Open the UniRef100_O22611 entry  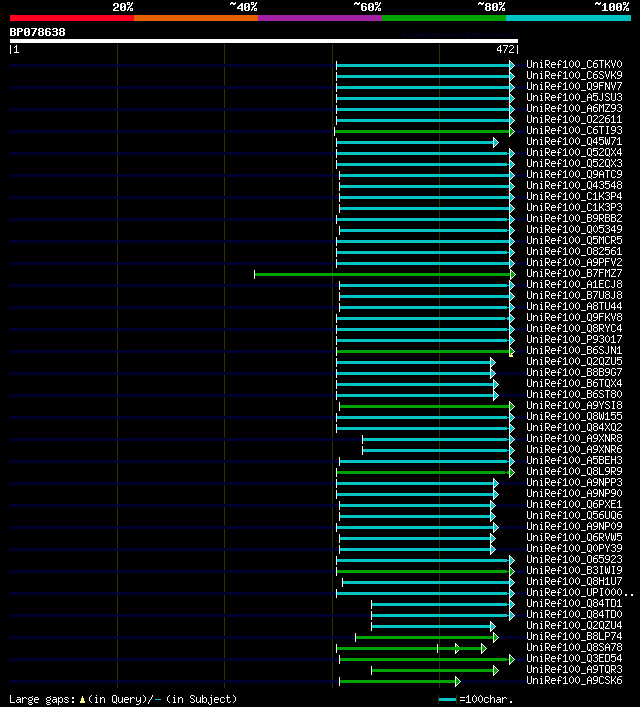coord(574,119)
